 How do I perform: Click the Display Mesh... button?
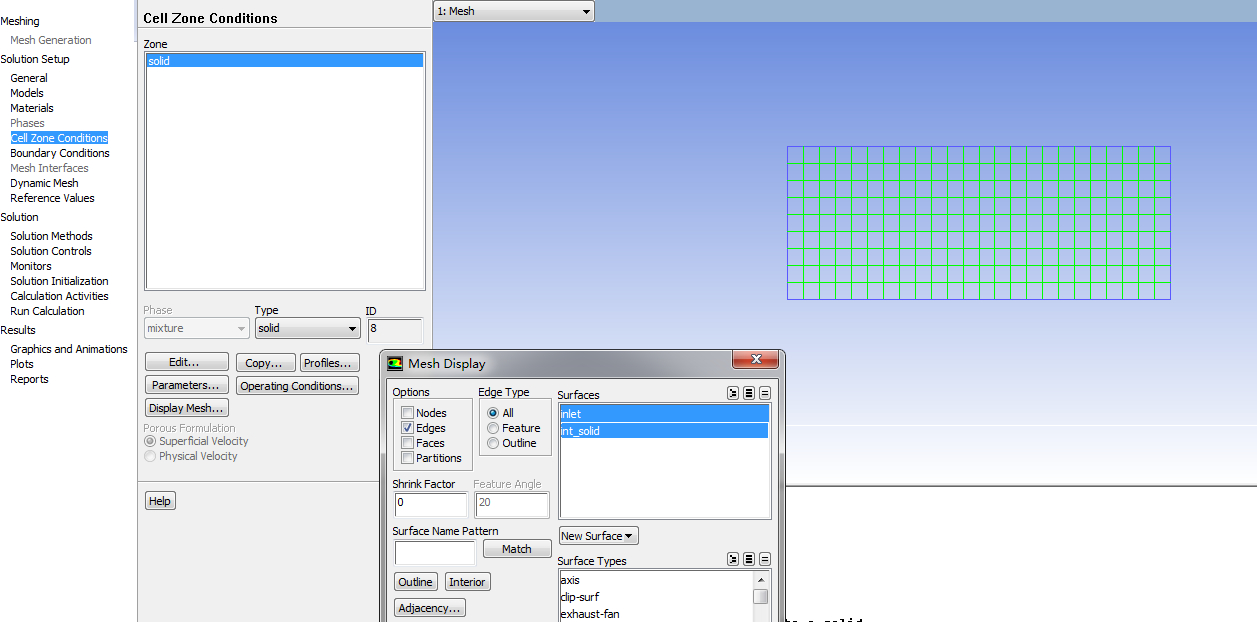(187, 408)
